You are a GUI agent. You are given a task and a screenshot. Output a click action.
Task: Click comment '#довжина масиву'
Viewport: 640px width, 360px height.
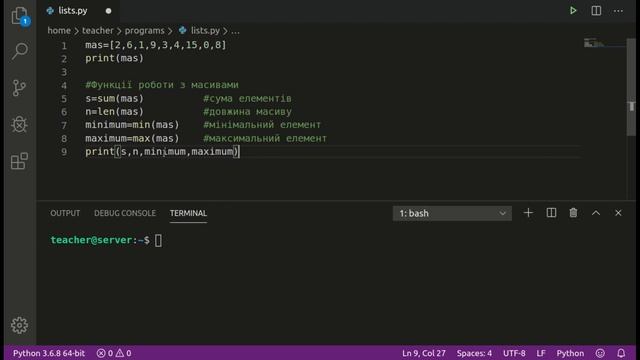[247, 111]
